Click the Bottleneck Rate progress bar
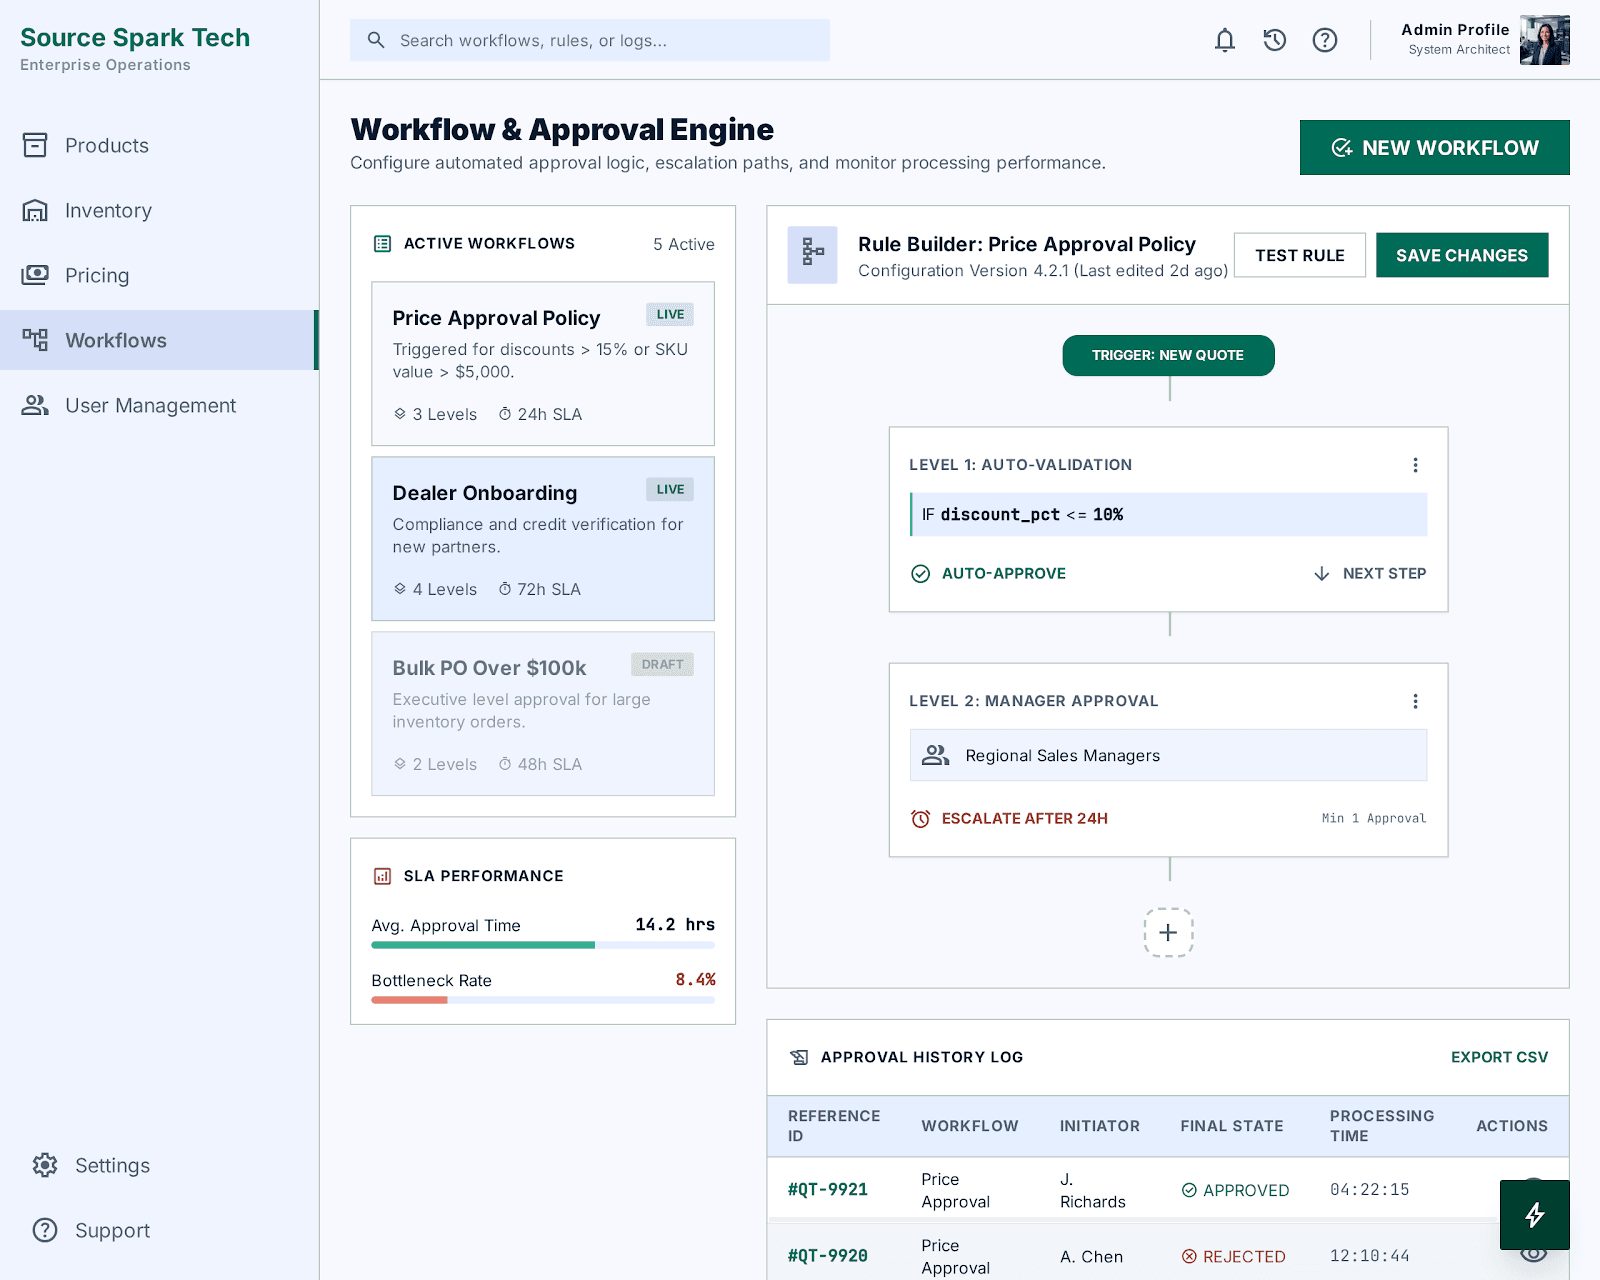Image resolution: width=1600 pixels, height=1280 pixels. tap(543, 1000)
